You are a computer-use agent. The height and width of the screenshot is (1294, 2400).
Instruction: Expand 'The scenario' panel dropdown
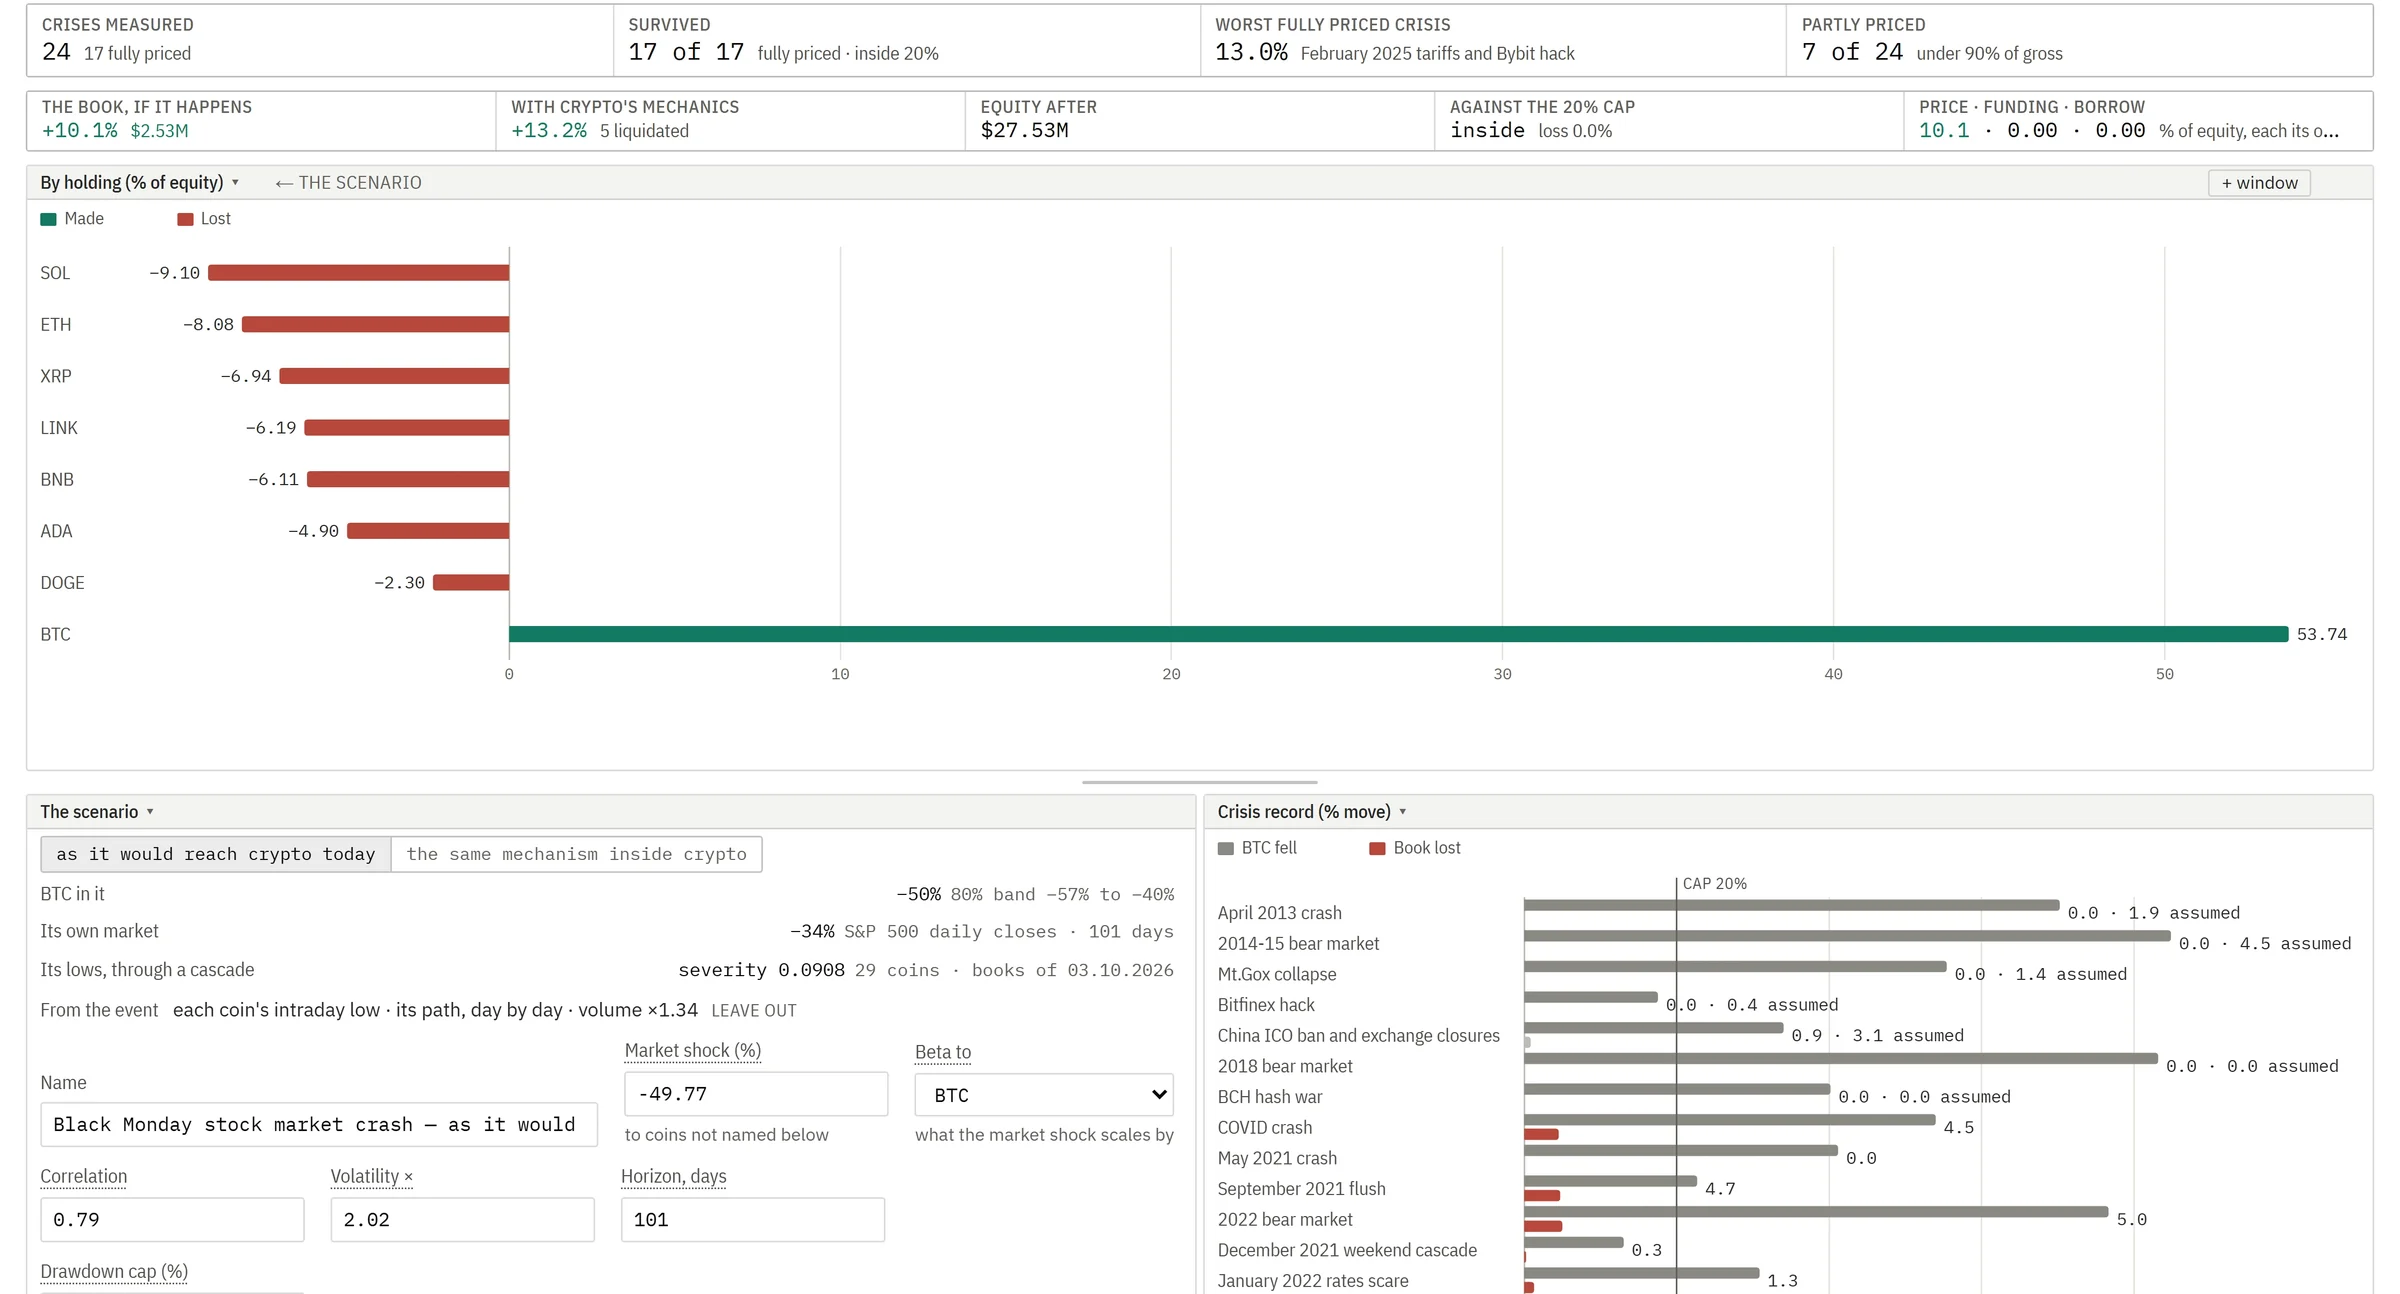click(x=97, y=811)
